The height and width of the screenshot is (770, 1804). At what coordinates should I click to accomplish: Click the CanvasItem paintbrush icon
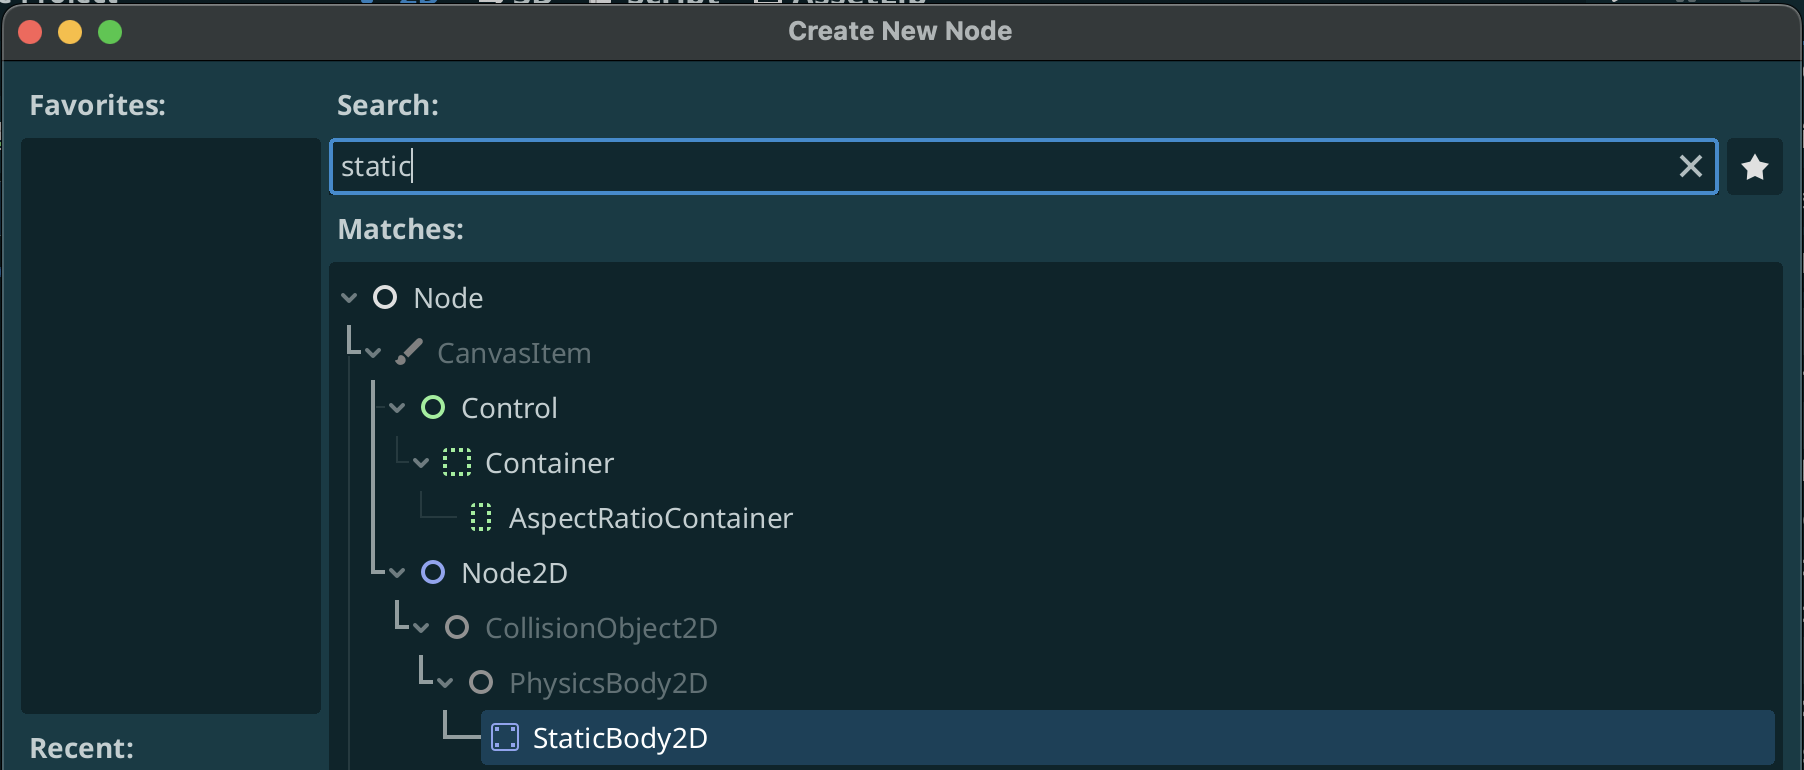(x=409, y=352)
